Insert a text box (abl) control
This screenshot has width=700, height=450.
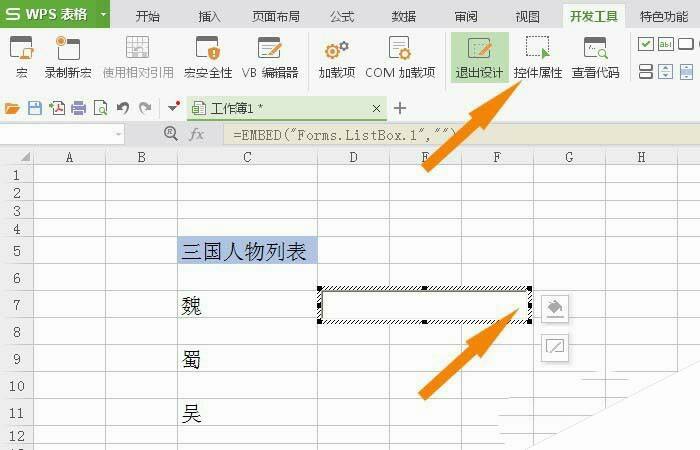point(666,44)
